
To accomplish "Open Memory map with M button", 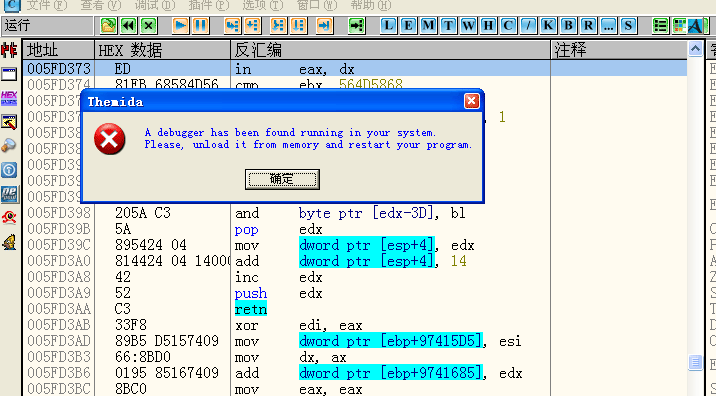I will pos(428,25).
